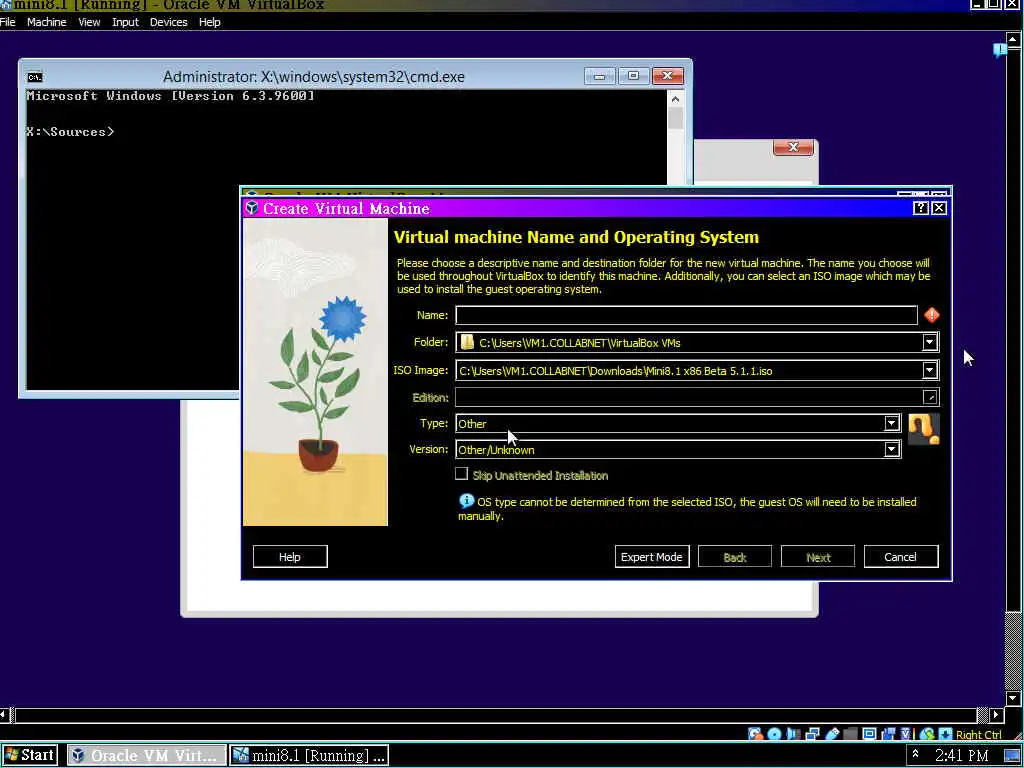Click the network adapters status icon
Viewport: 1024px width, 768px height.
(x=812, y=733)
